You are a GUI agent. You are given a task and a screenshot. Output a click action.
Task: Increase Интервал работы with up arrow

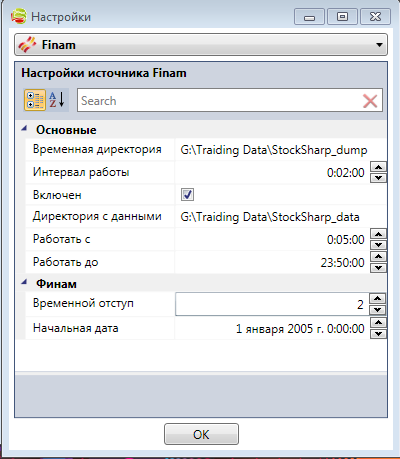pos(378,167)
